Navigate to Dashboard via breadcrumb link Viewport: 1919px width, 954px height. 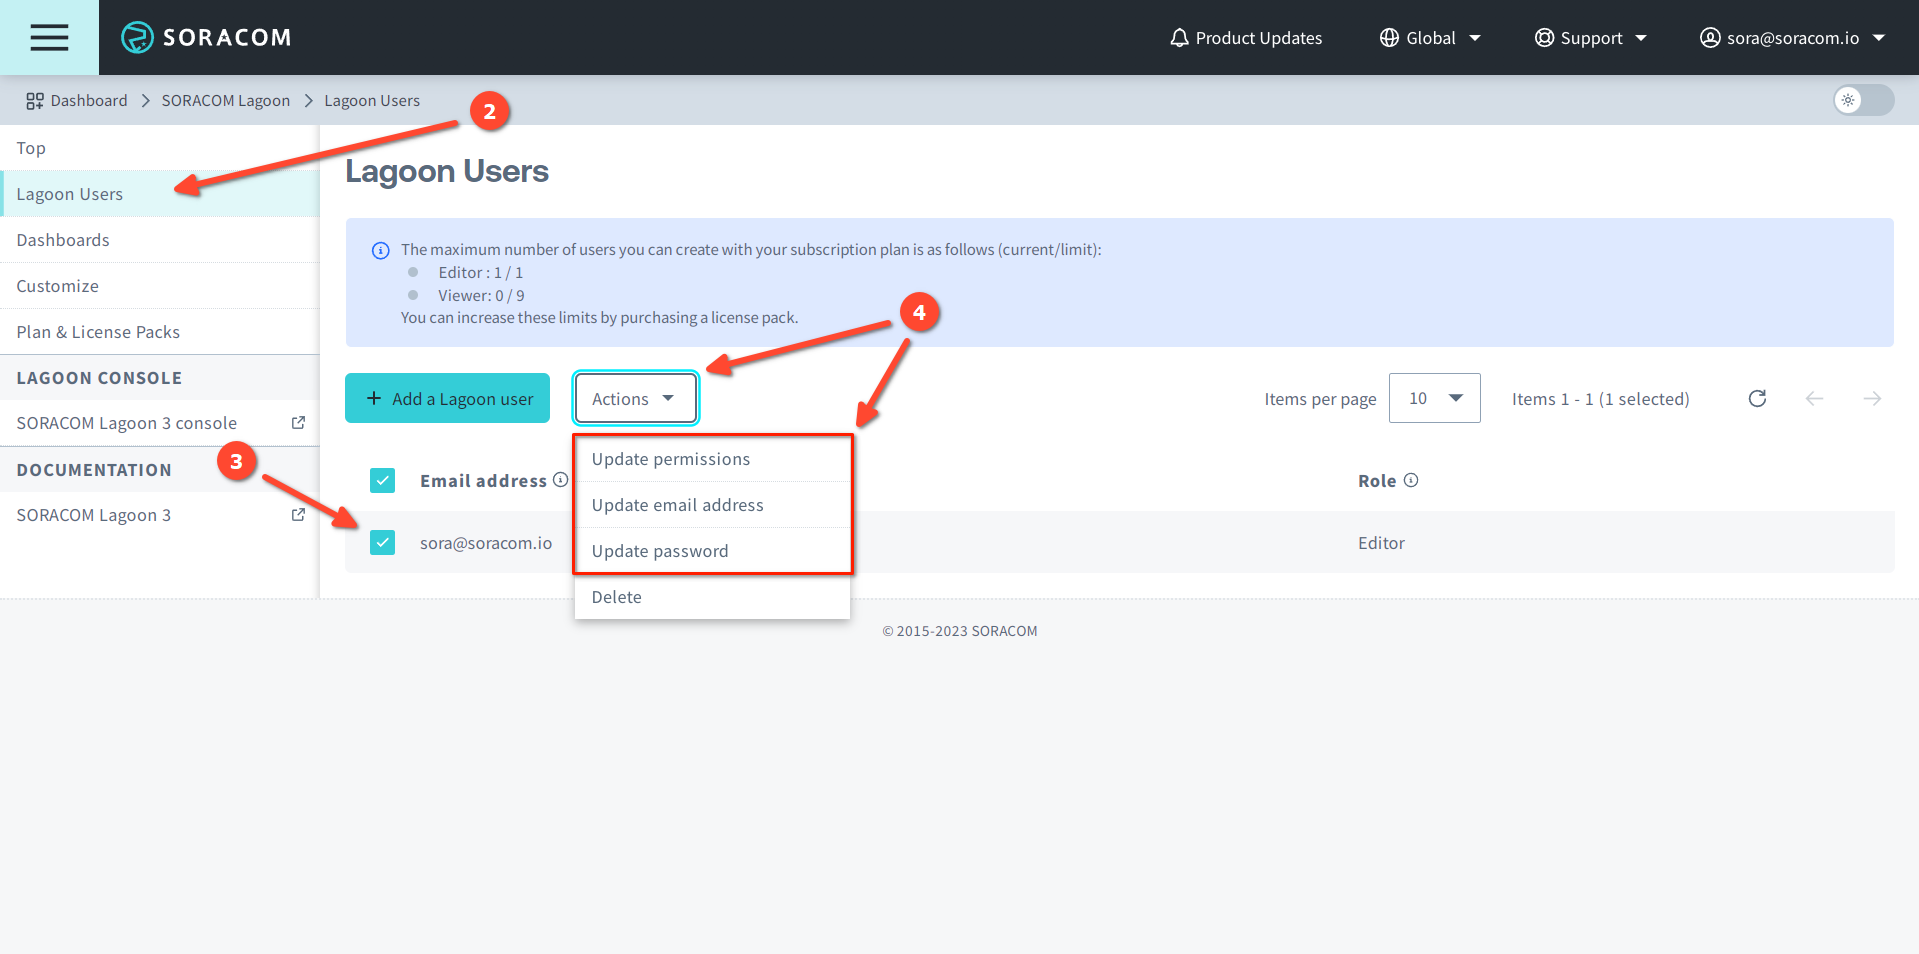pos(90,100)
